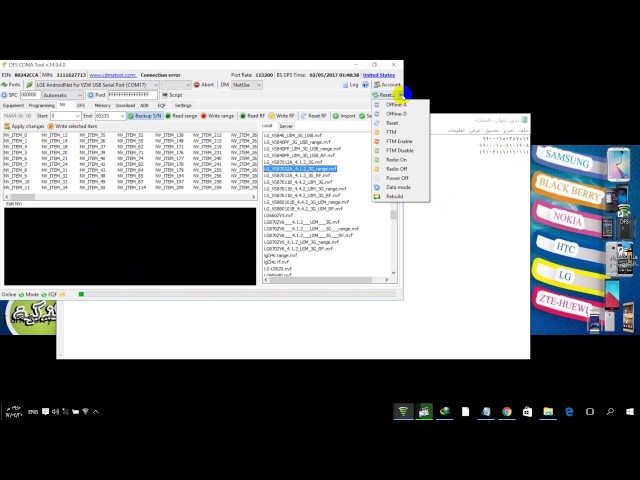
Task: Choose FTM Disable in Reset menu
Action: click(x=400, y=151)
